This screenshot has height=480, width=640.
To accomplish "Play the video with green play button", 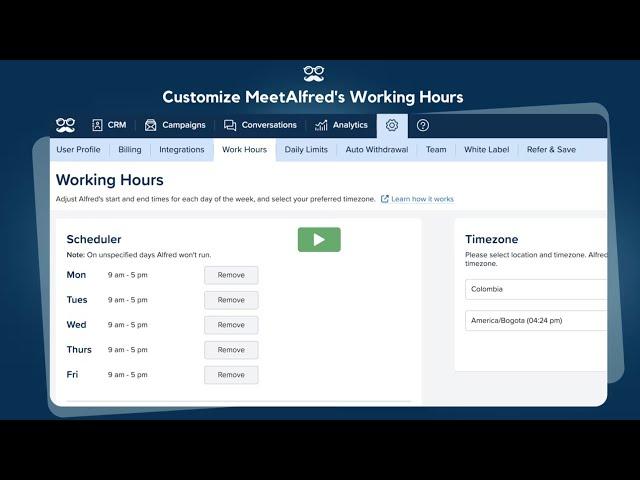I will click(x=319, y=240).
